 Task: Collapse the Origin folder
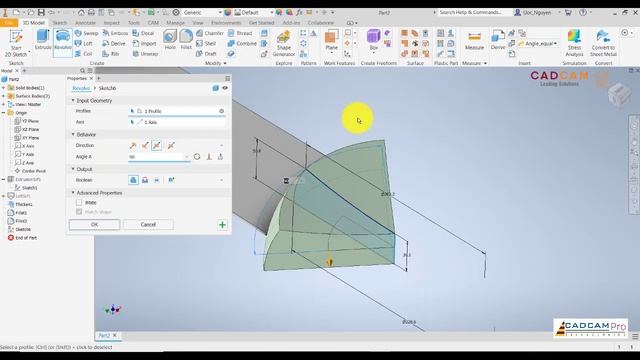tap(4, 113)
